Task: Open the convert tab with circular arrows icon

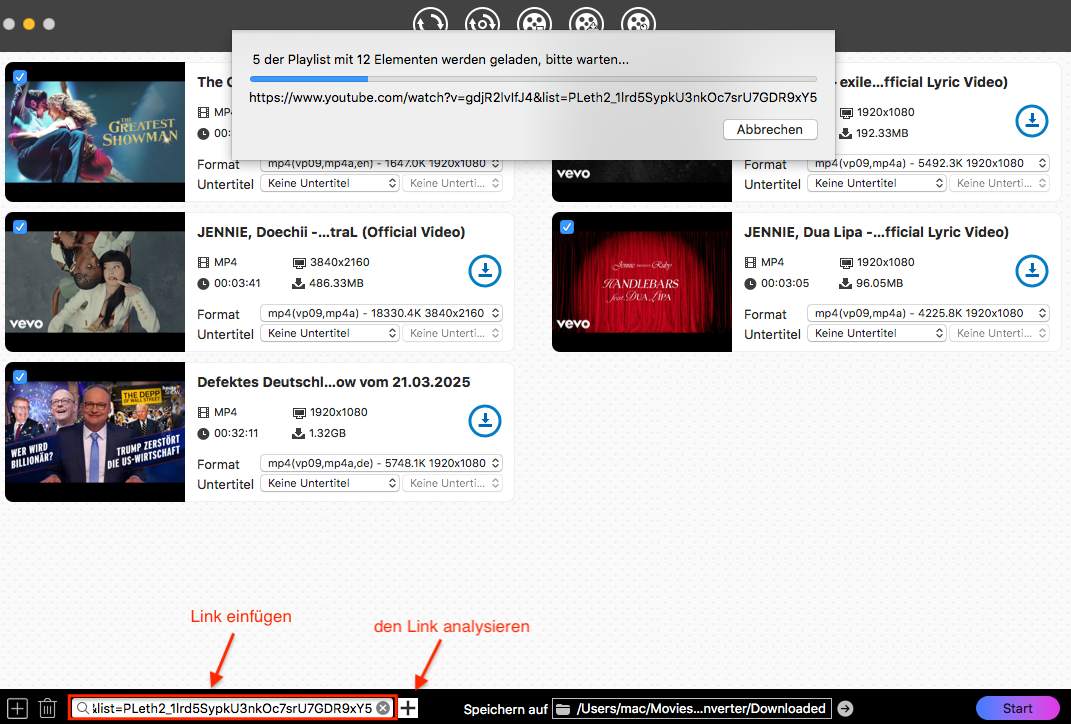Action: [x=430, y=22]
